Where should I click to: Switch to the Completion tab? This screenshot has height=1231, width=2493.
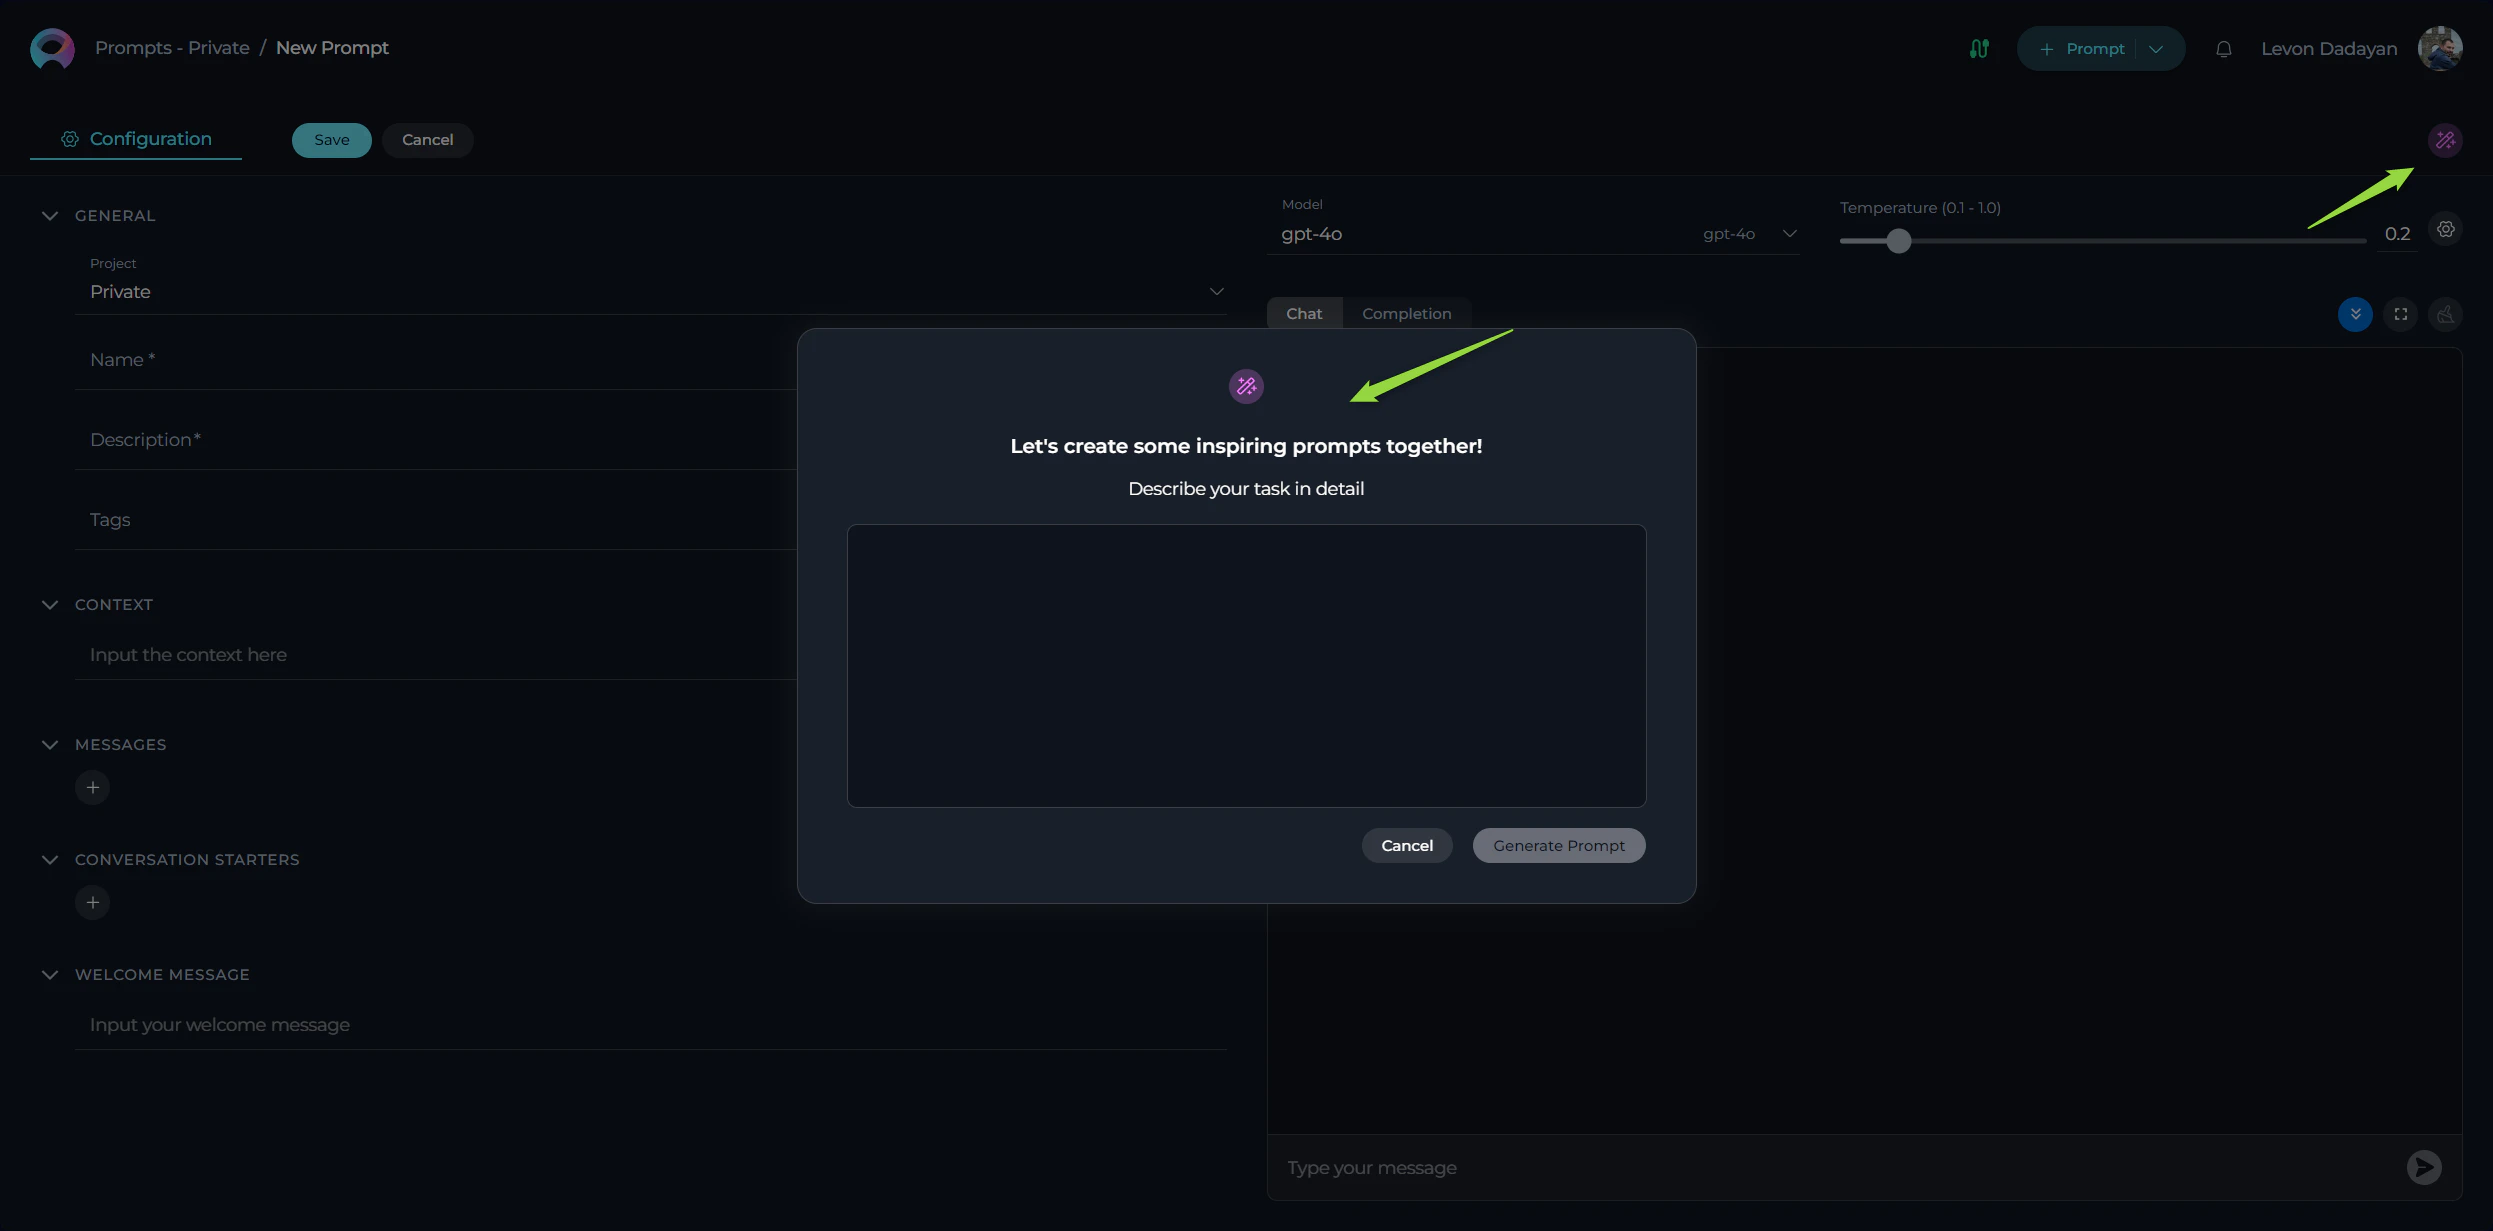1405,313
